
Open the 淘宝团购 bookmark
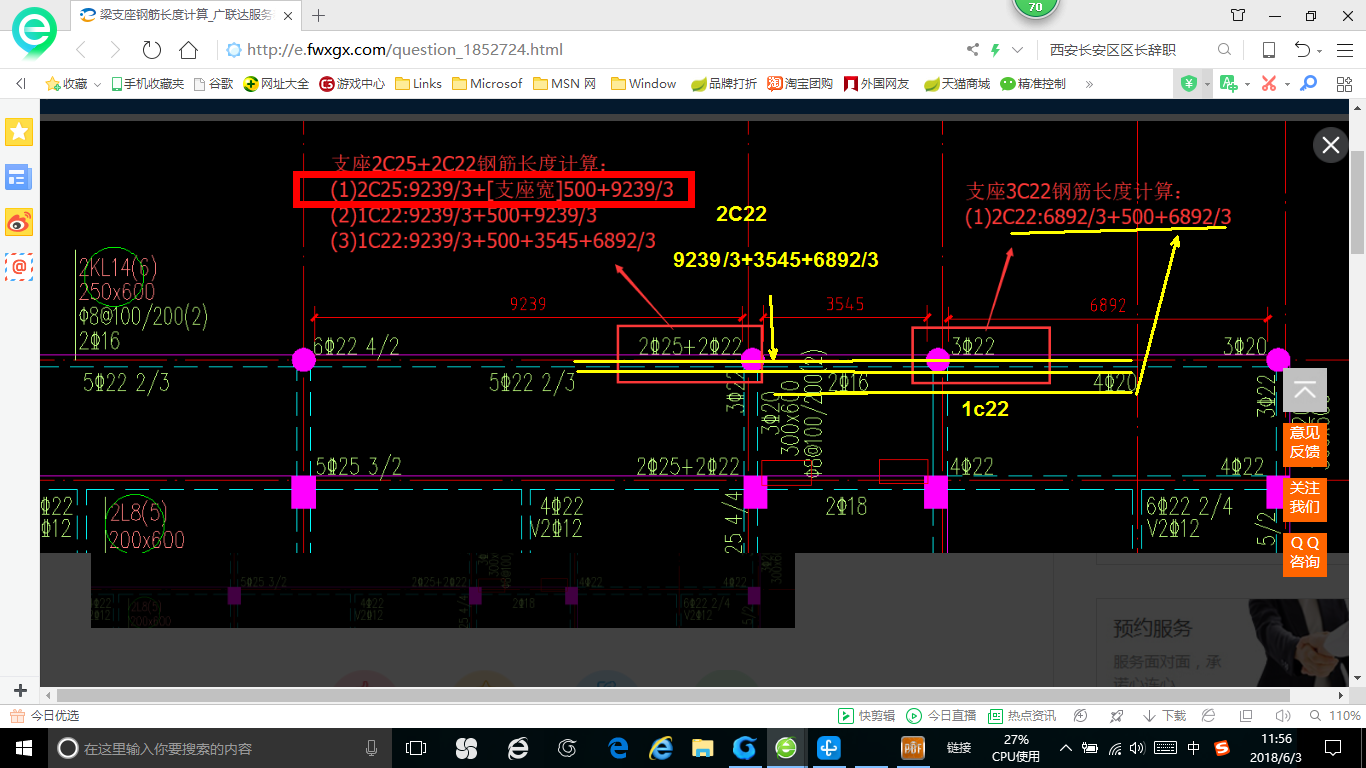(800, 84)
